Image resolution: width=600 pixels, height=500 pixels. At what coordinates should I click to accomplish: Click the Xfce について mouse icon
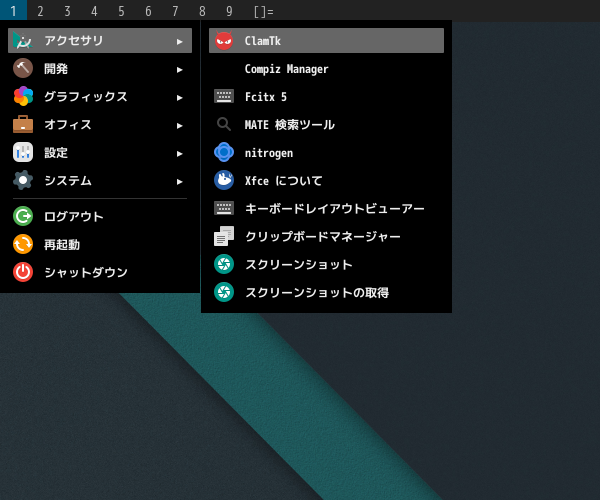click(224, 180)
